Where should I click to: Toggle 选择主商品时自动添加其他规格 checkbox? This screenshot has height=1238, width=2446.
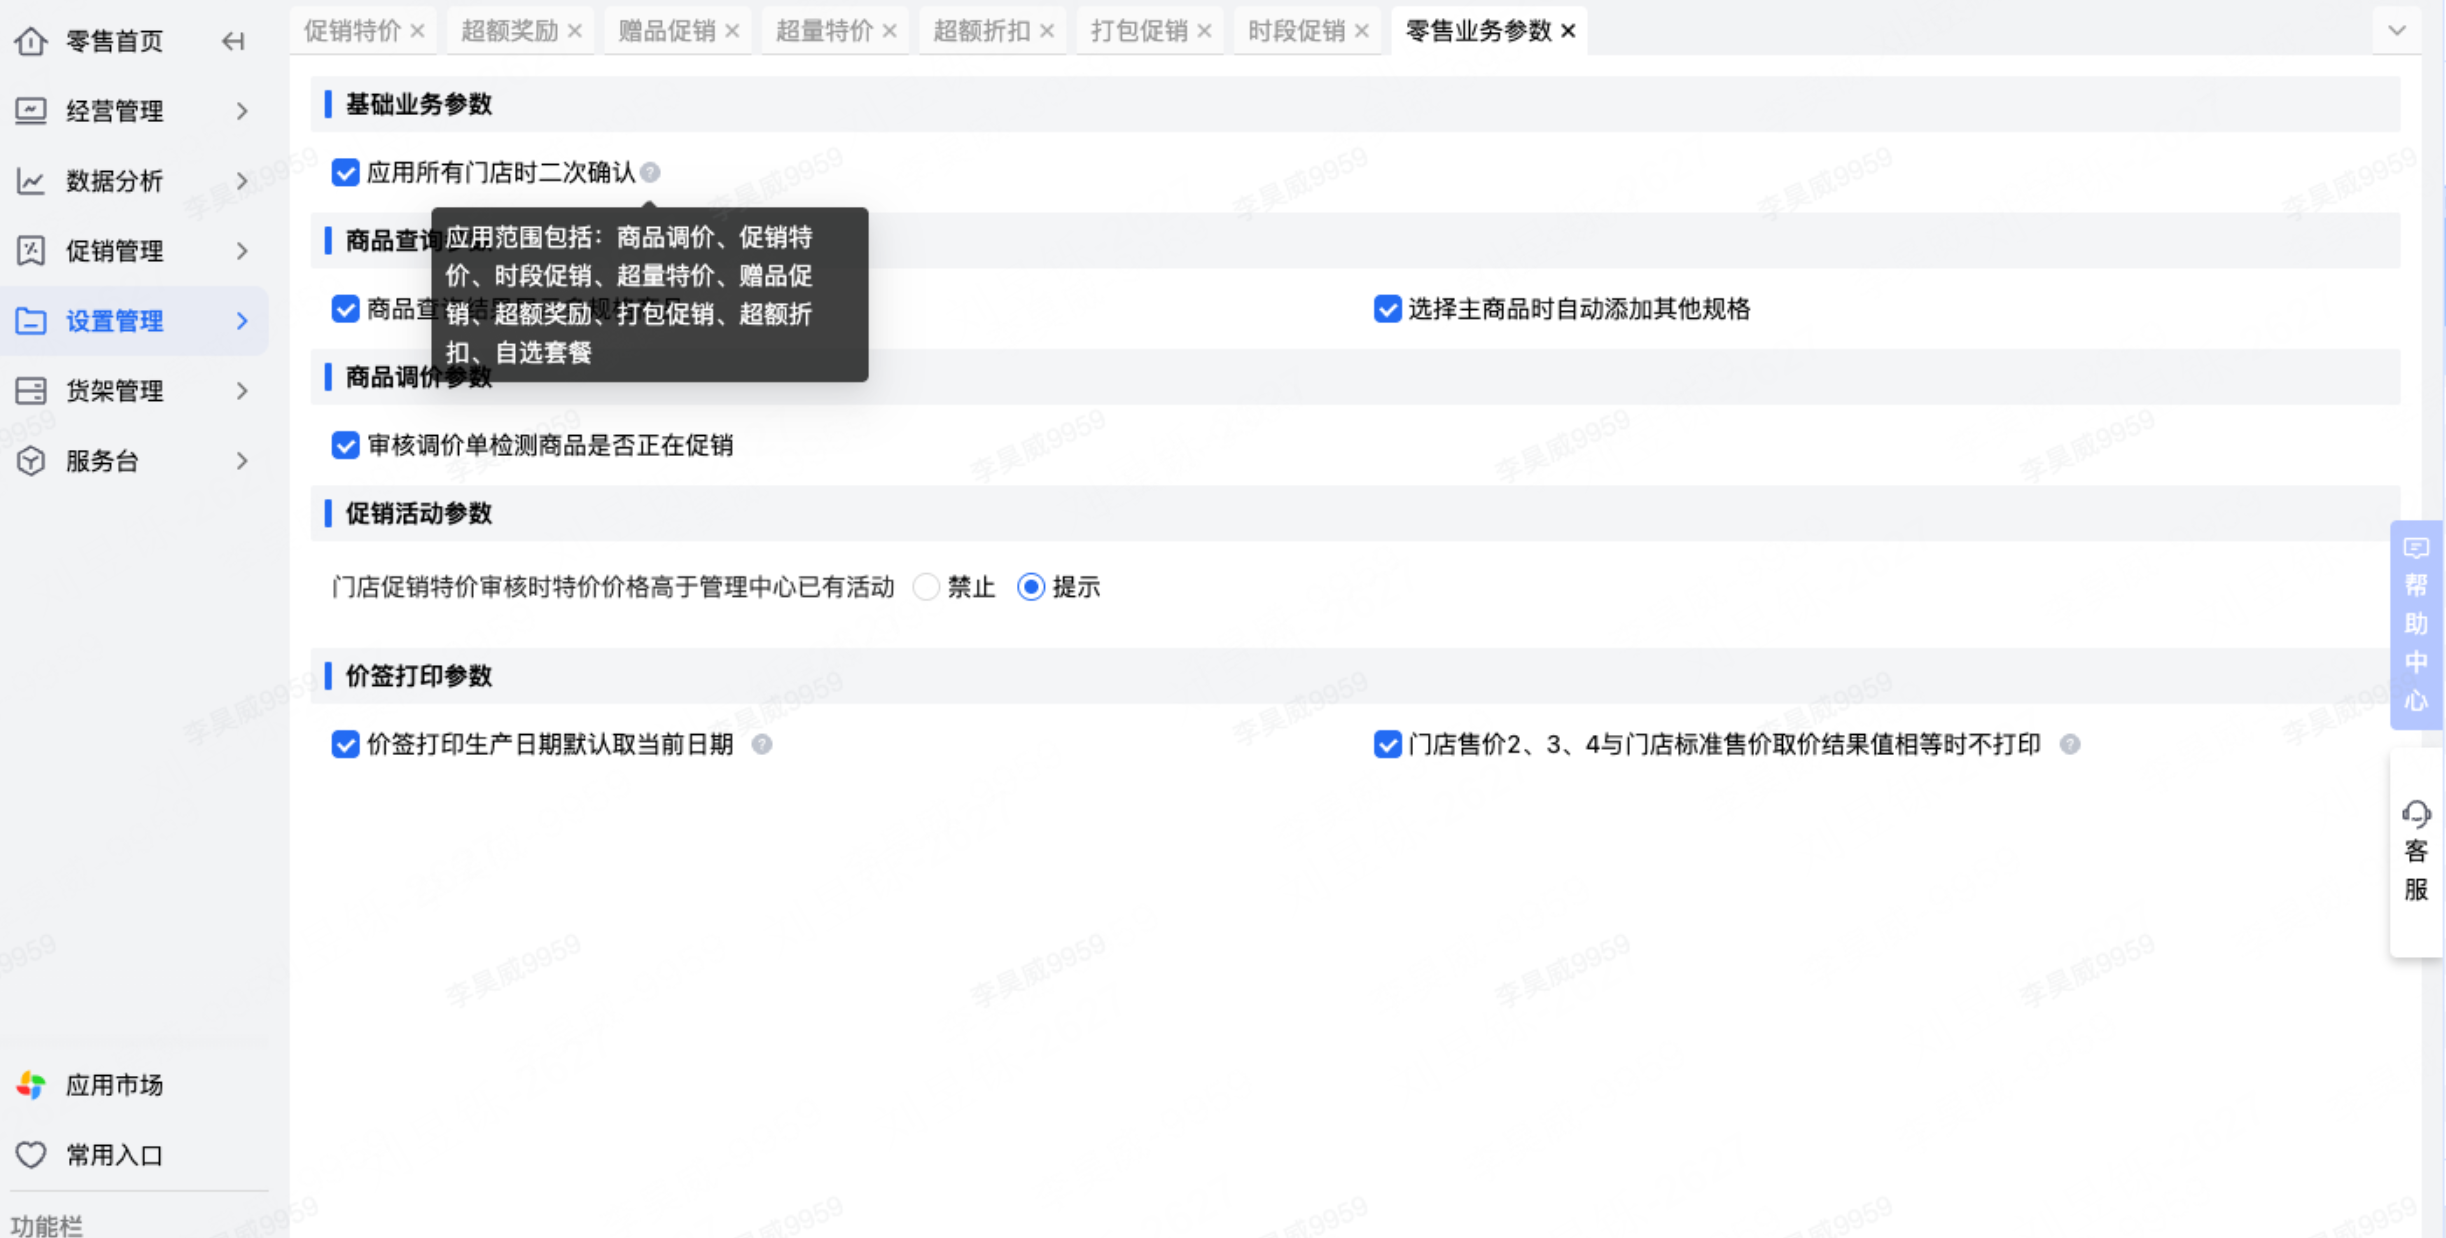tap(1387, 309)
